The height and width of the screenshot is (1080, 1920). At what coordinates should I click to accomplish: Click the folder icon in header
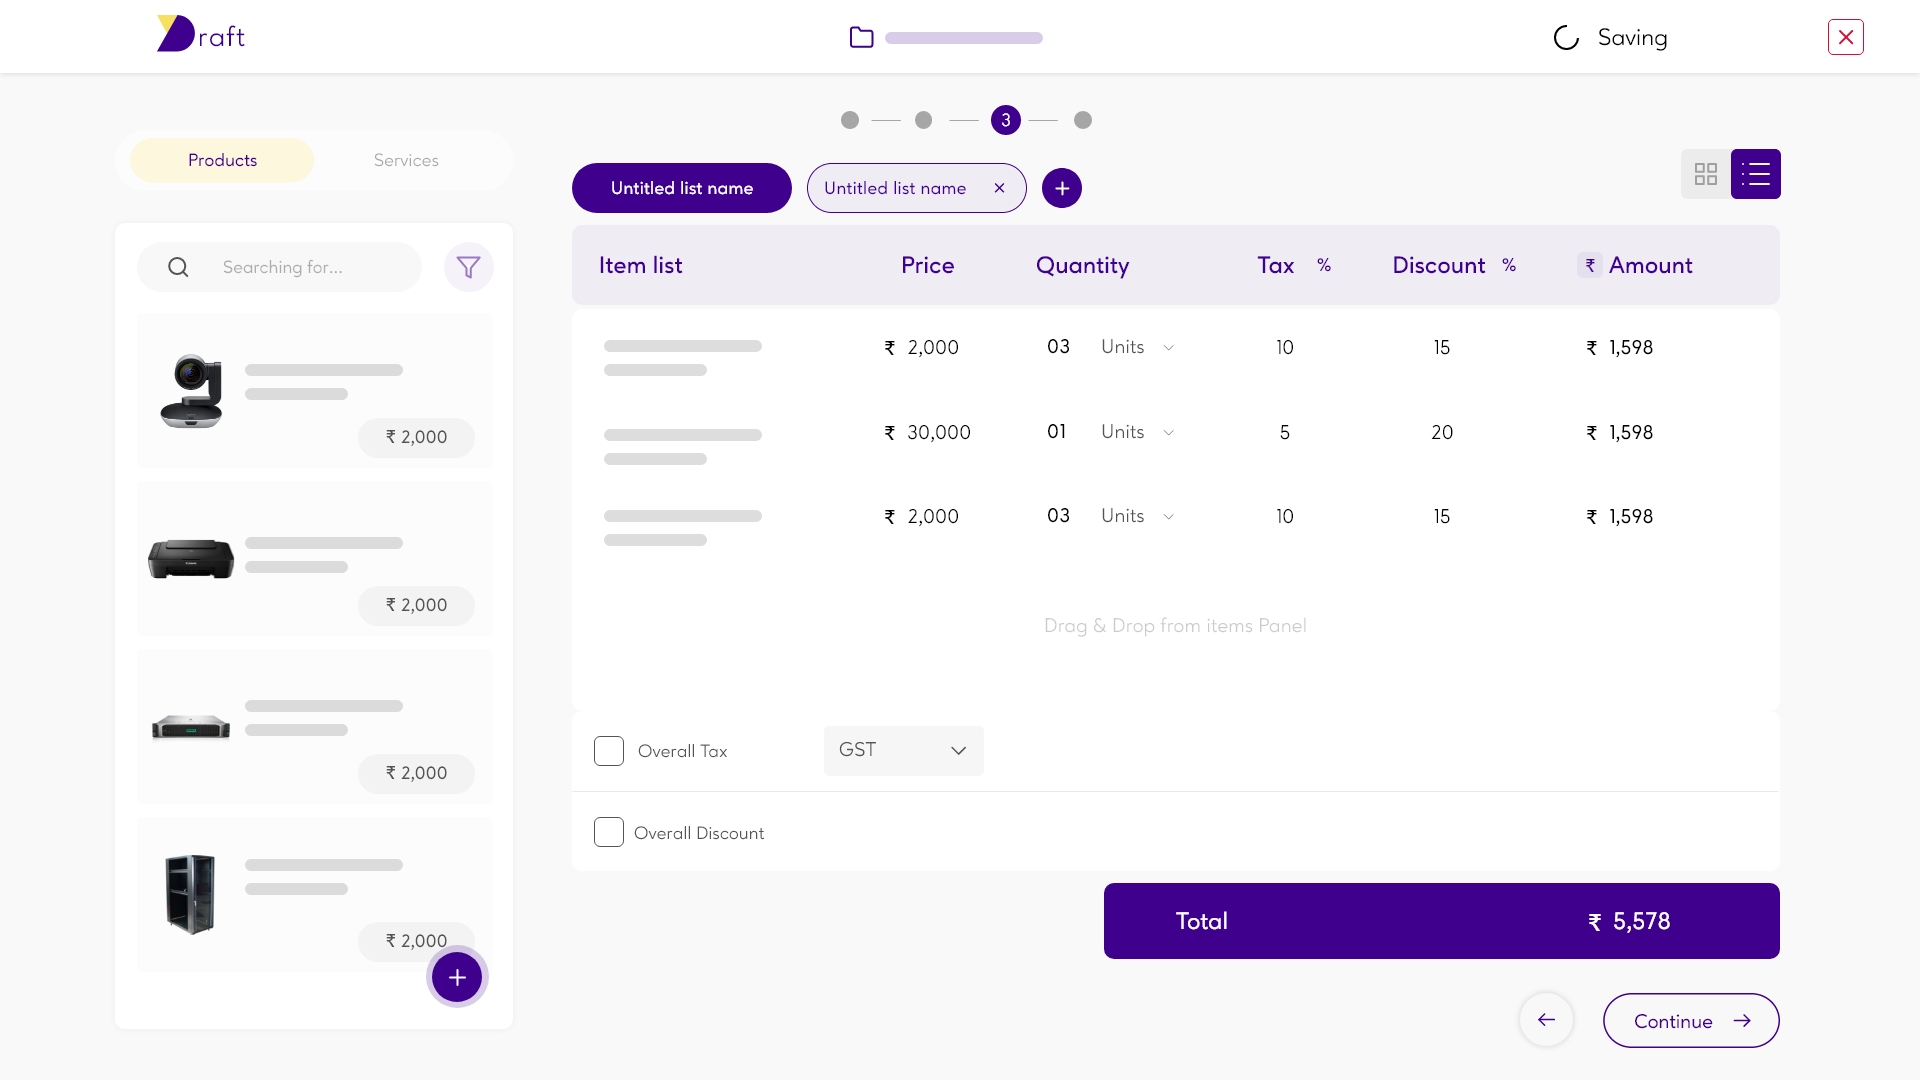pos(861,38)
